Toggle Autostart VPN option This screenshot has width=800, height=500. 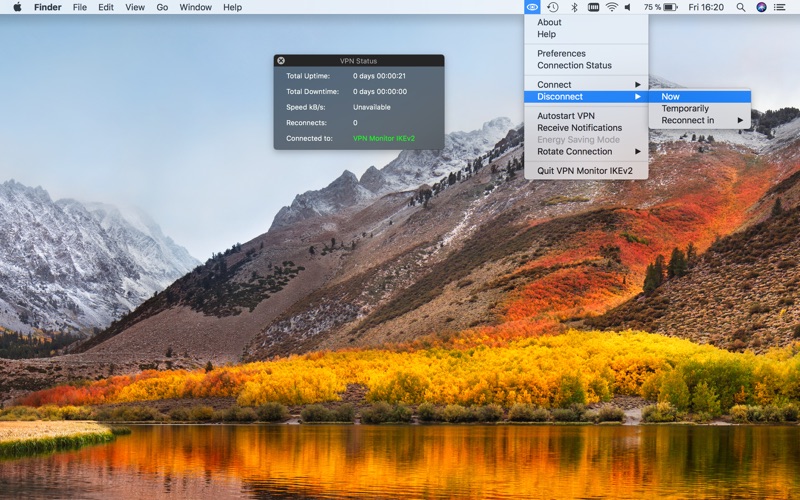[x=586, y=116]
